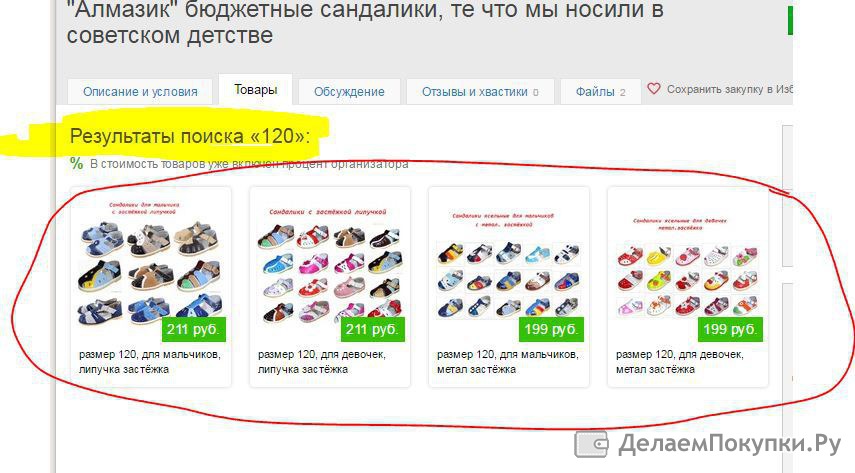Click title размер 120, для девочек, метал застёжка
Image resolution: width=855 pixels, height=473 pixels.
tap(680, 362)
